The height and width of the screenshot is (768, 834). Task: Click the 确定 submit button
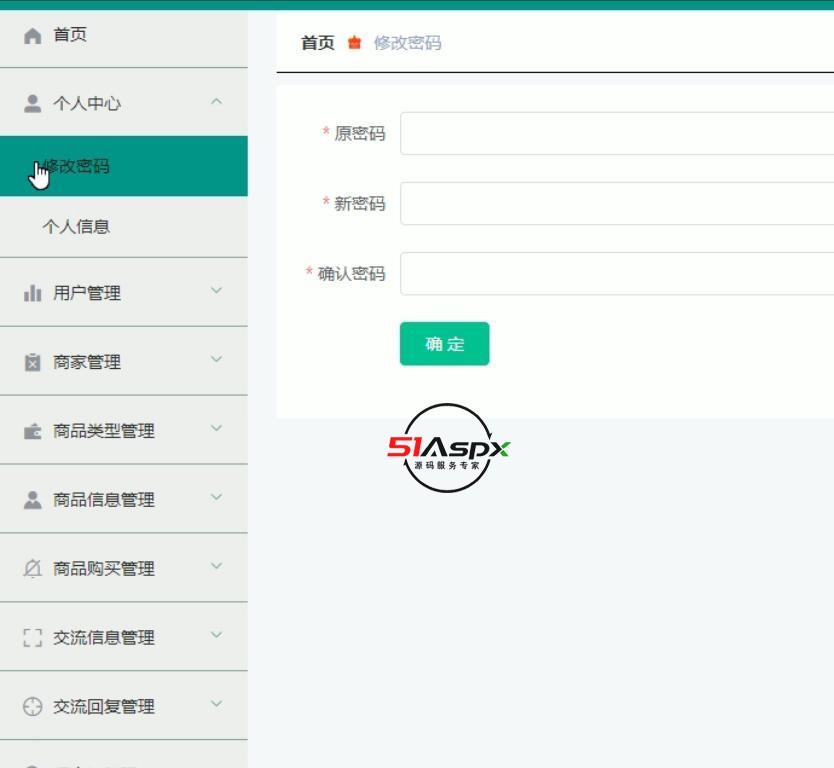[x=445, y=344]
